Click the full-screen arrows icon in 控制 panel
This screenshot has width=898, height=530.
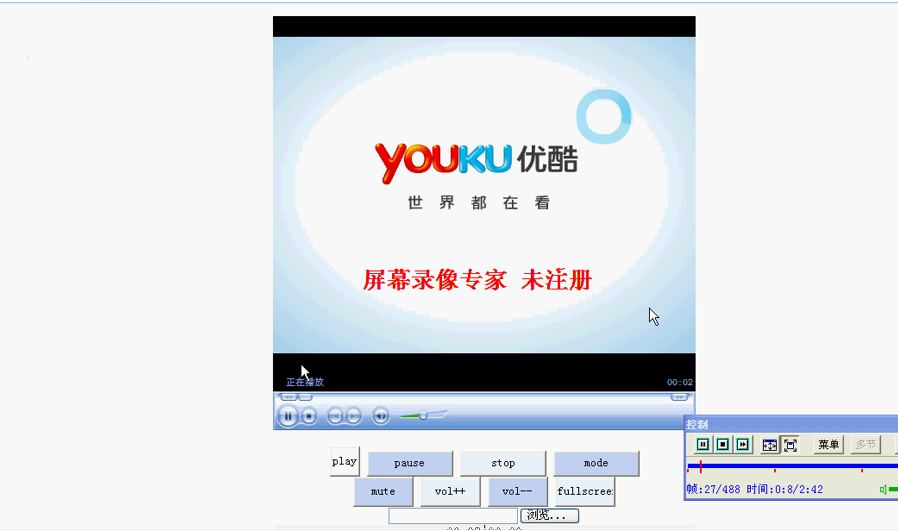coord(790,445)
